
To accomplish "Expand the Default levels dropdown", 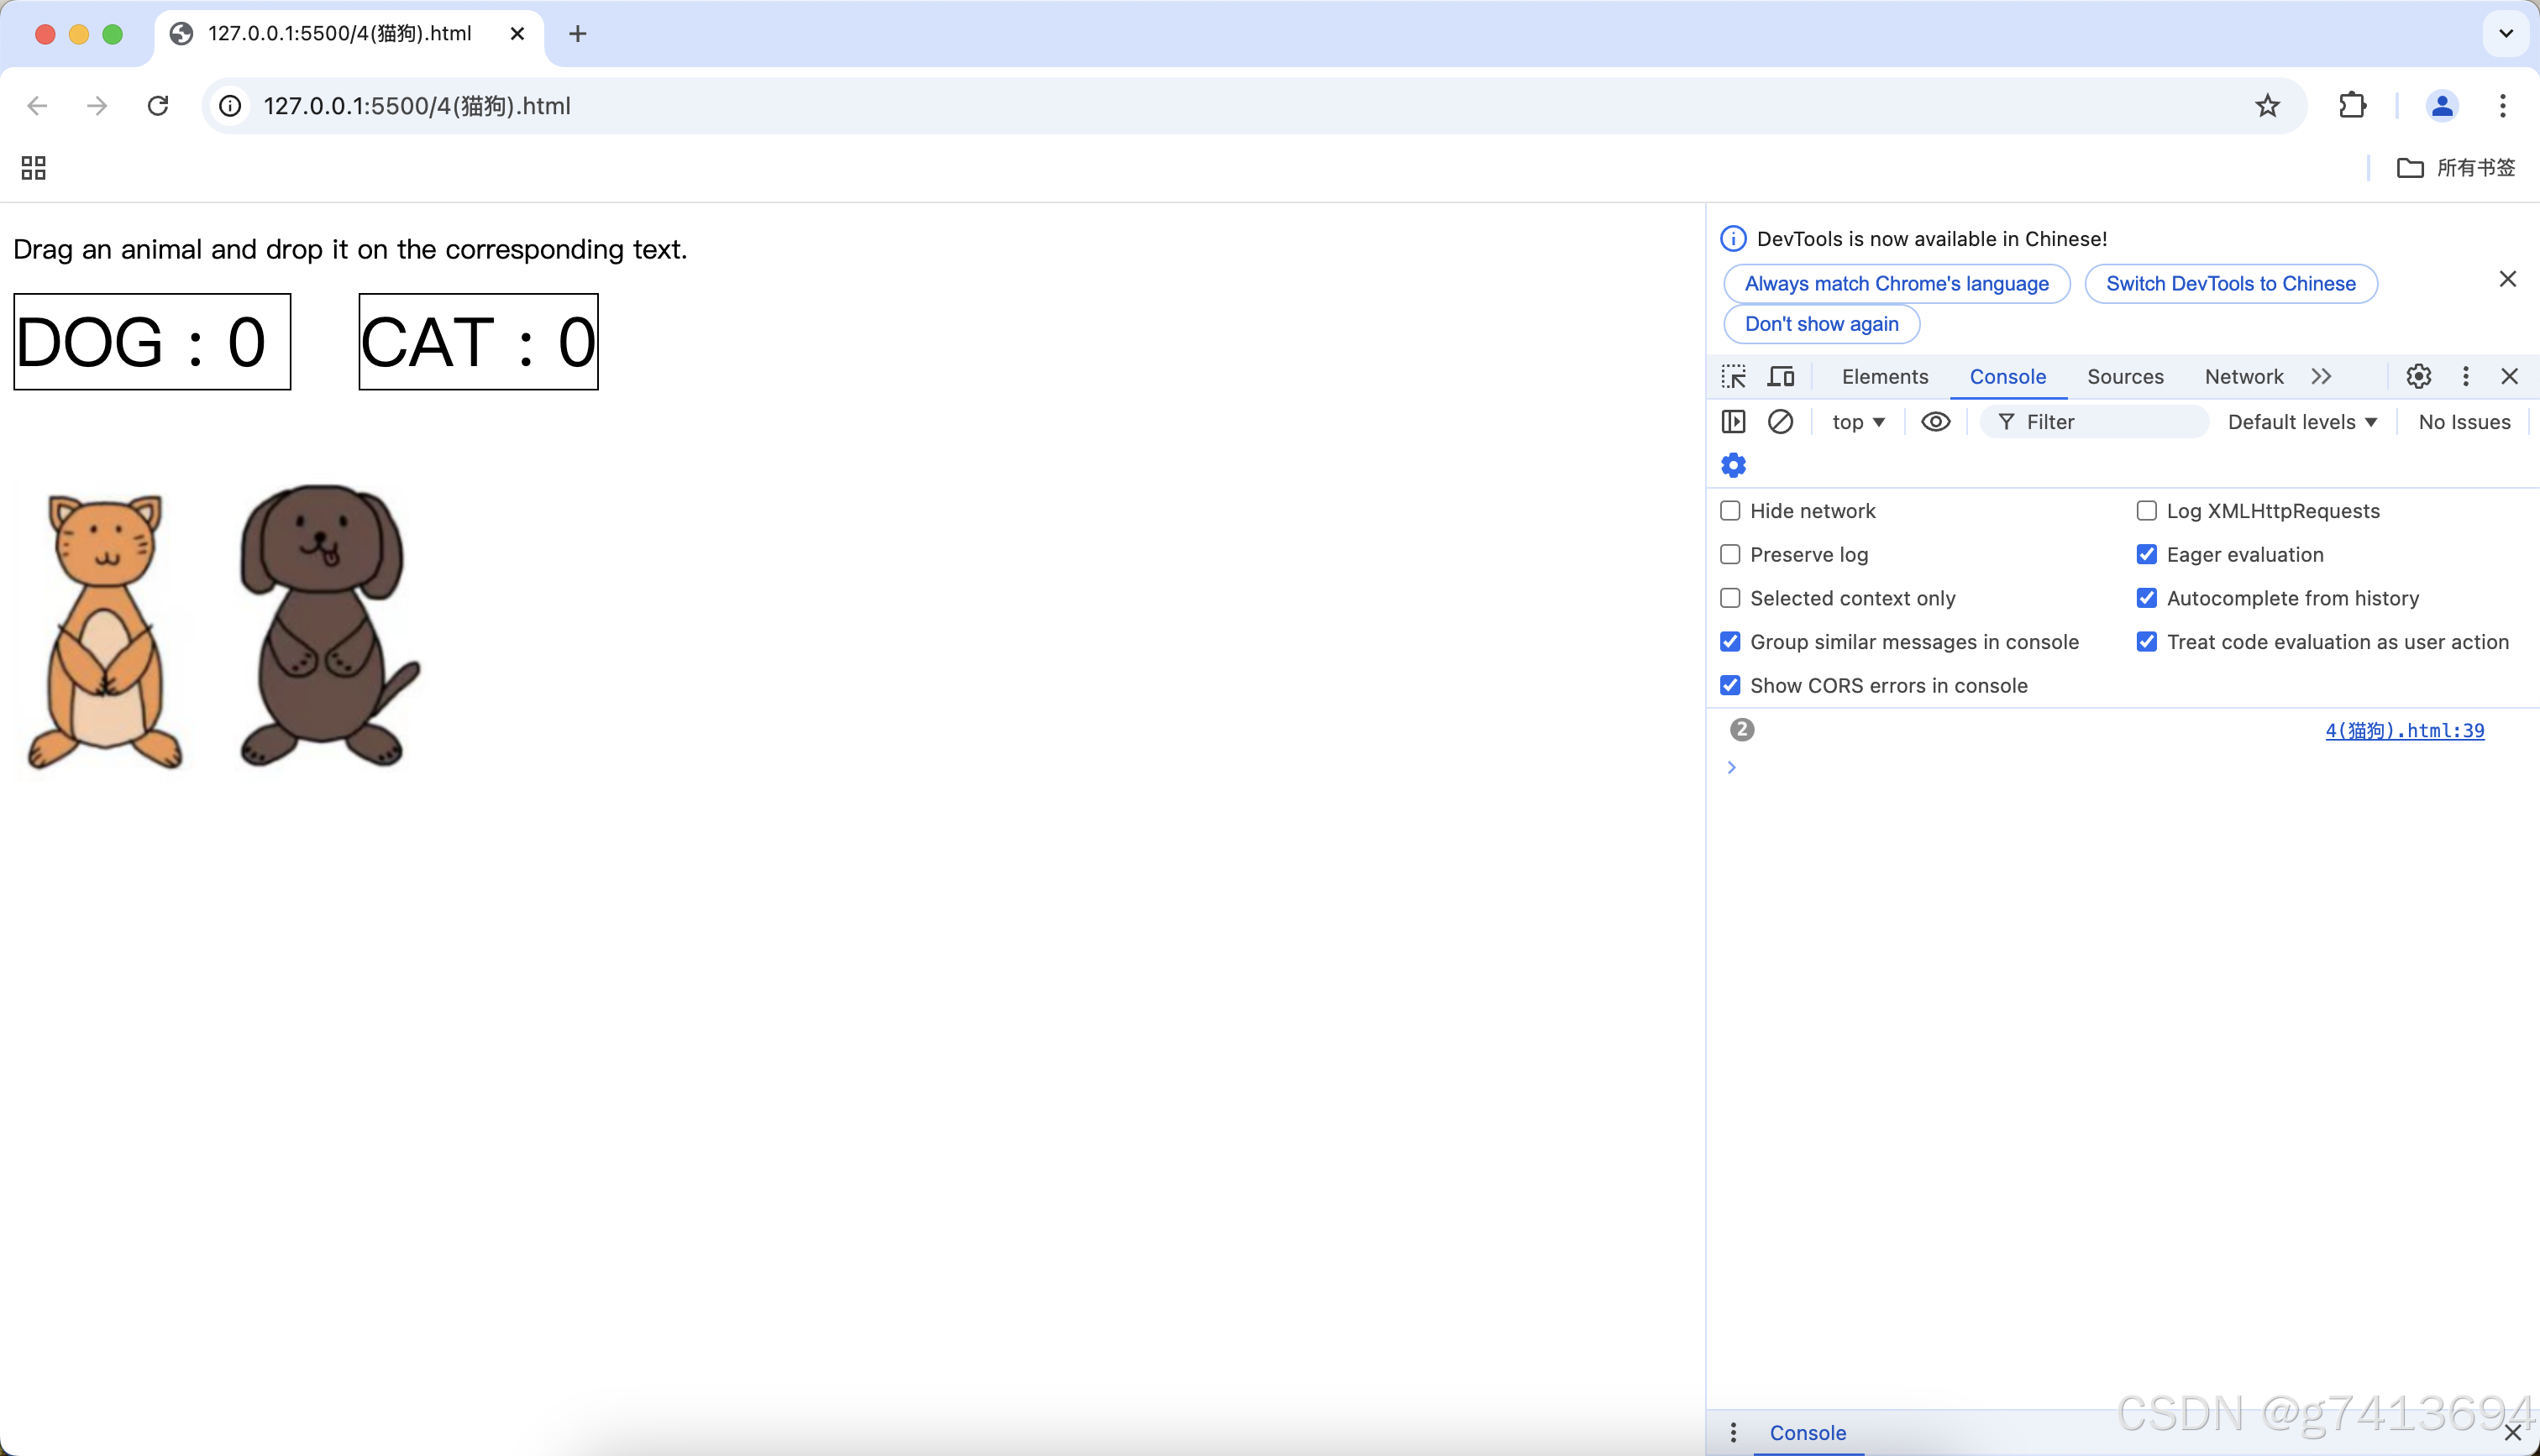I will (2301, 422).
